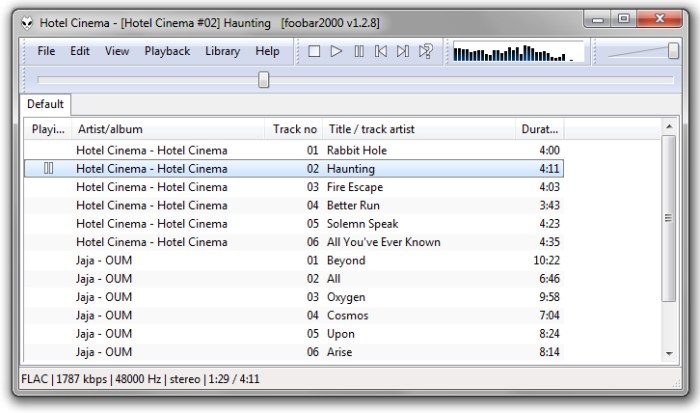Open the Edit menu
This screenshot has height=413, width=700.
[x=80, y=51]
